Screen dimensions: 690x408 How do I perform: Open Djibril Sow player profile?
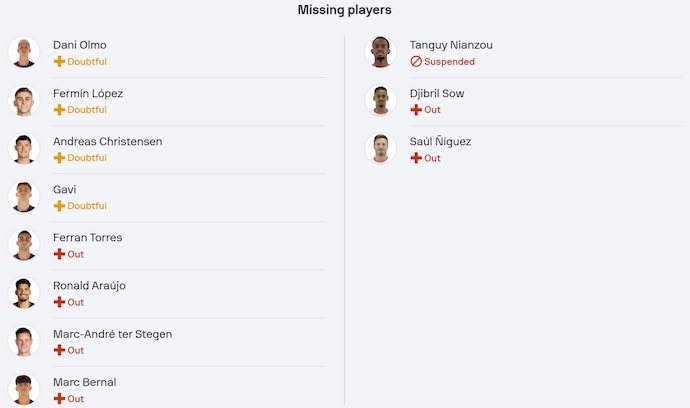click(x=437, y=93)
